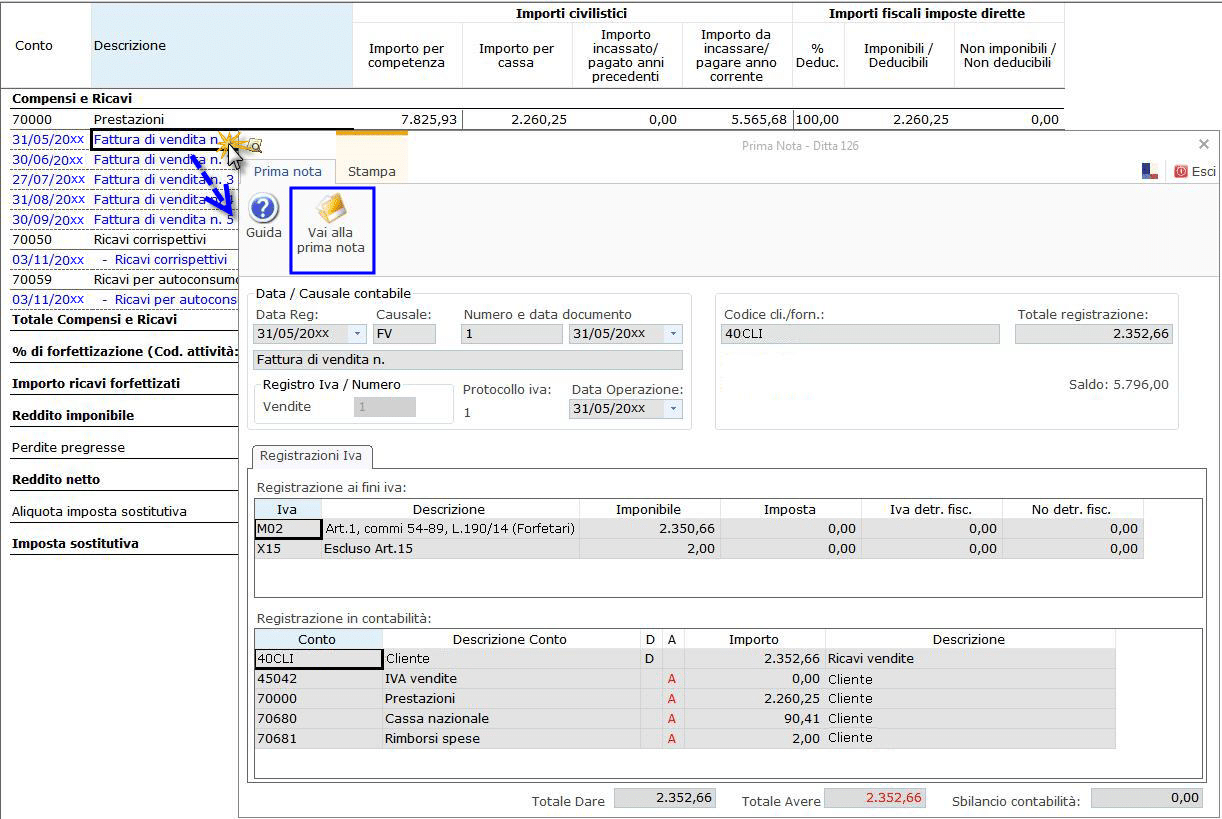Open the Registrazioni Iva tab
This screenshot has height=819, width=1222.
coord(310,456)
